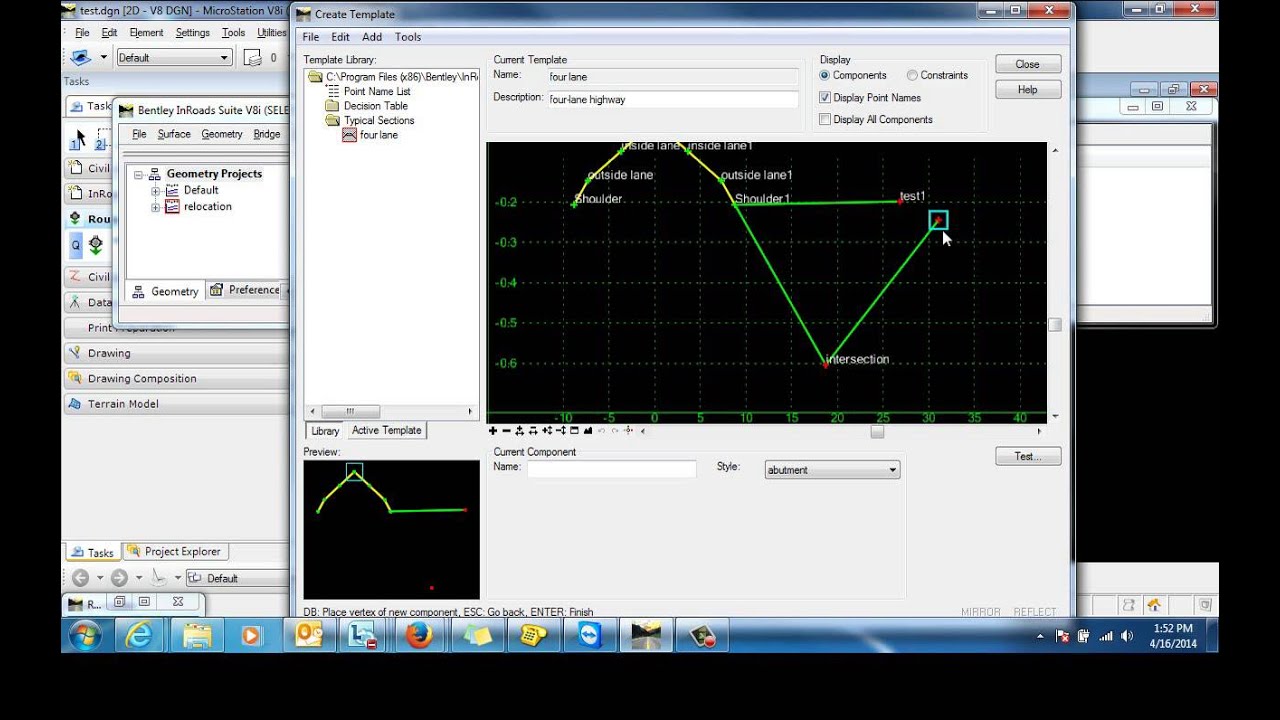Image resolution: width=1280 pixels, height=720 pixels.
Task: Click the Help button in Create Template
Action: (1028, 90)
